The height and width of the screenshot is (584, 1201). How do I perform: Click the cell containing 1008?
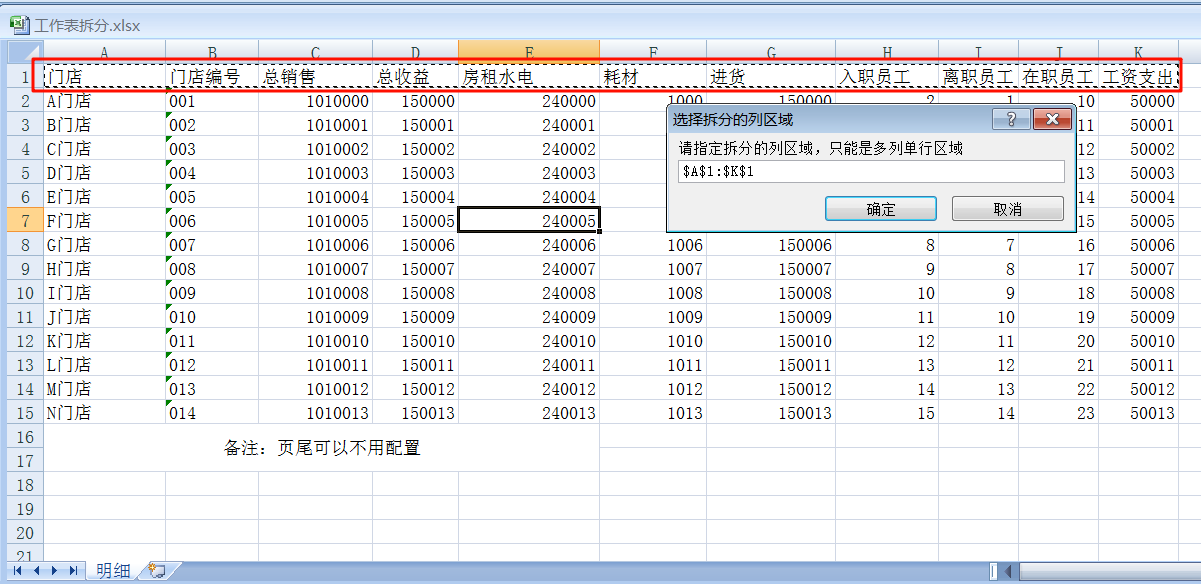(x=653, y=293)
